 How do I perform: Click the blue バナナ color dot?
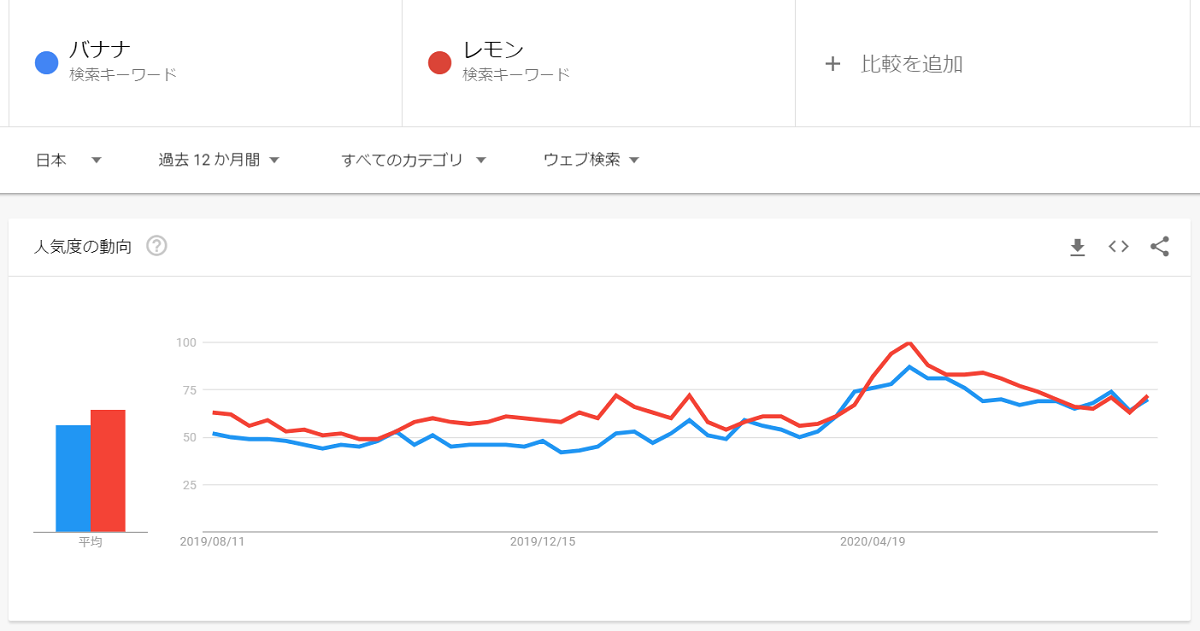pos(46,63)
